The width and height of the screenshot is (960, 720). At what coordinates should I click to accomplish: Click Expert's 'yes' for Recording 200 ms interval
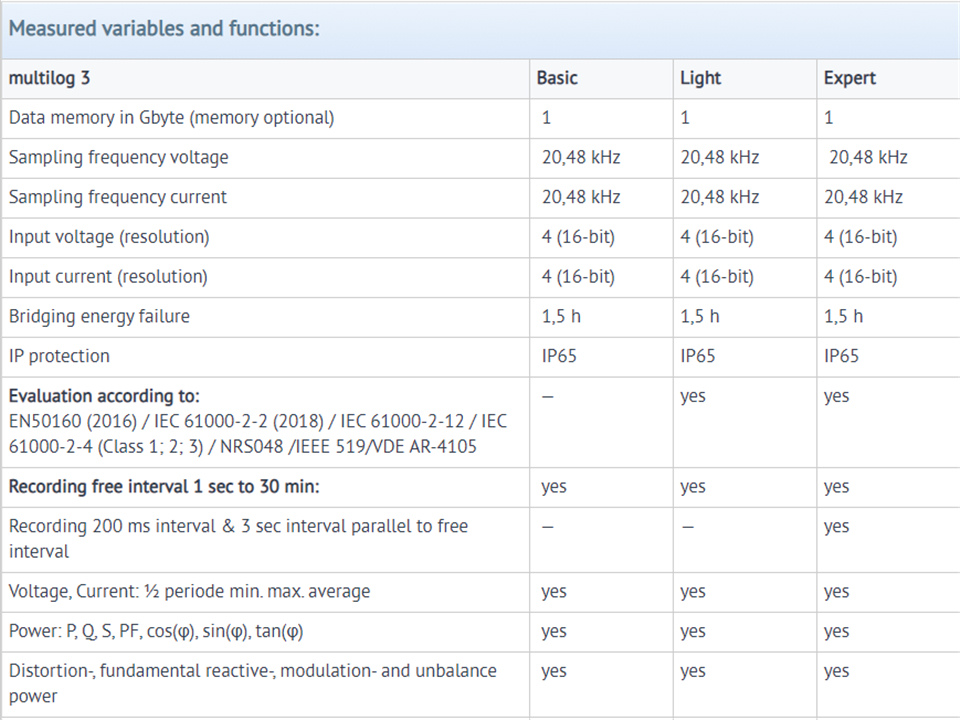(x=836, y=527)
